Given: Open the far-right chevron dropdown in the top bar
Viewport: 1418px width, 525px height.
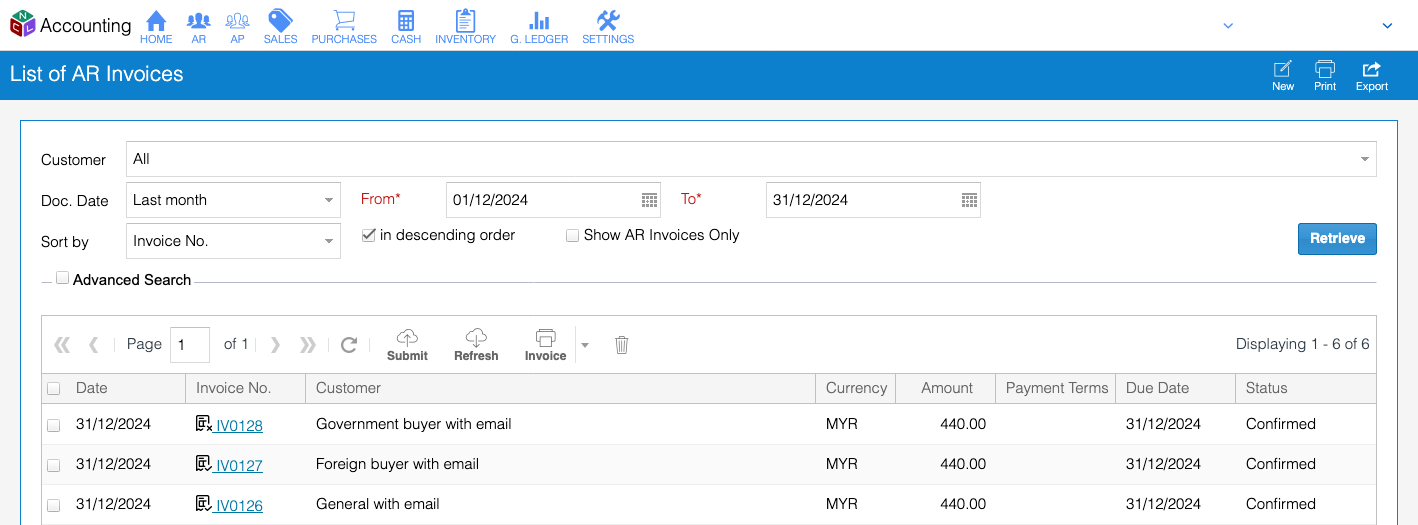Looking at the screenshot, I should [x=1387, y=26].
